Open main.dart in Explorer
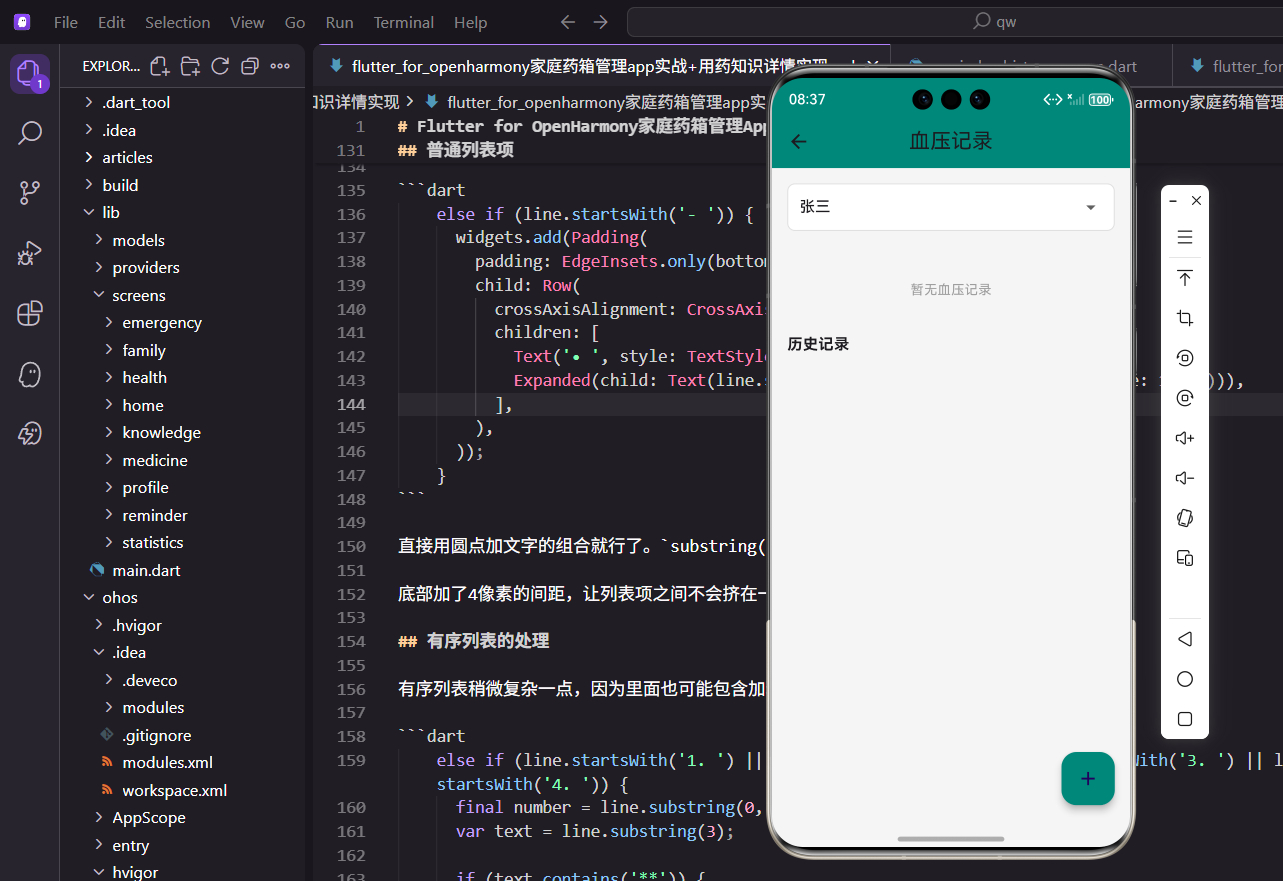 (146, 570)
